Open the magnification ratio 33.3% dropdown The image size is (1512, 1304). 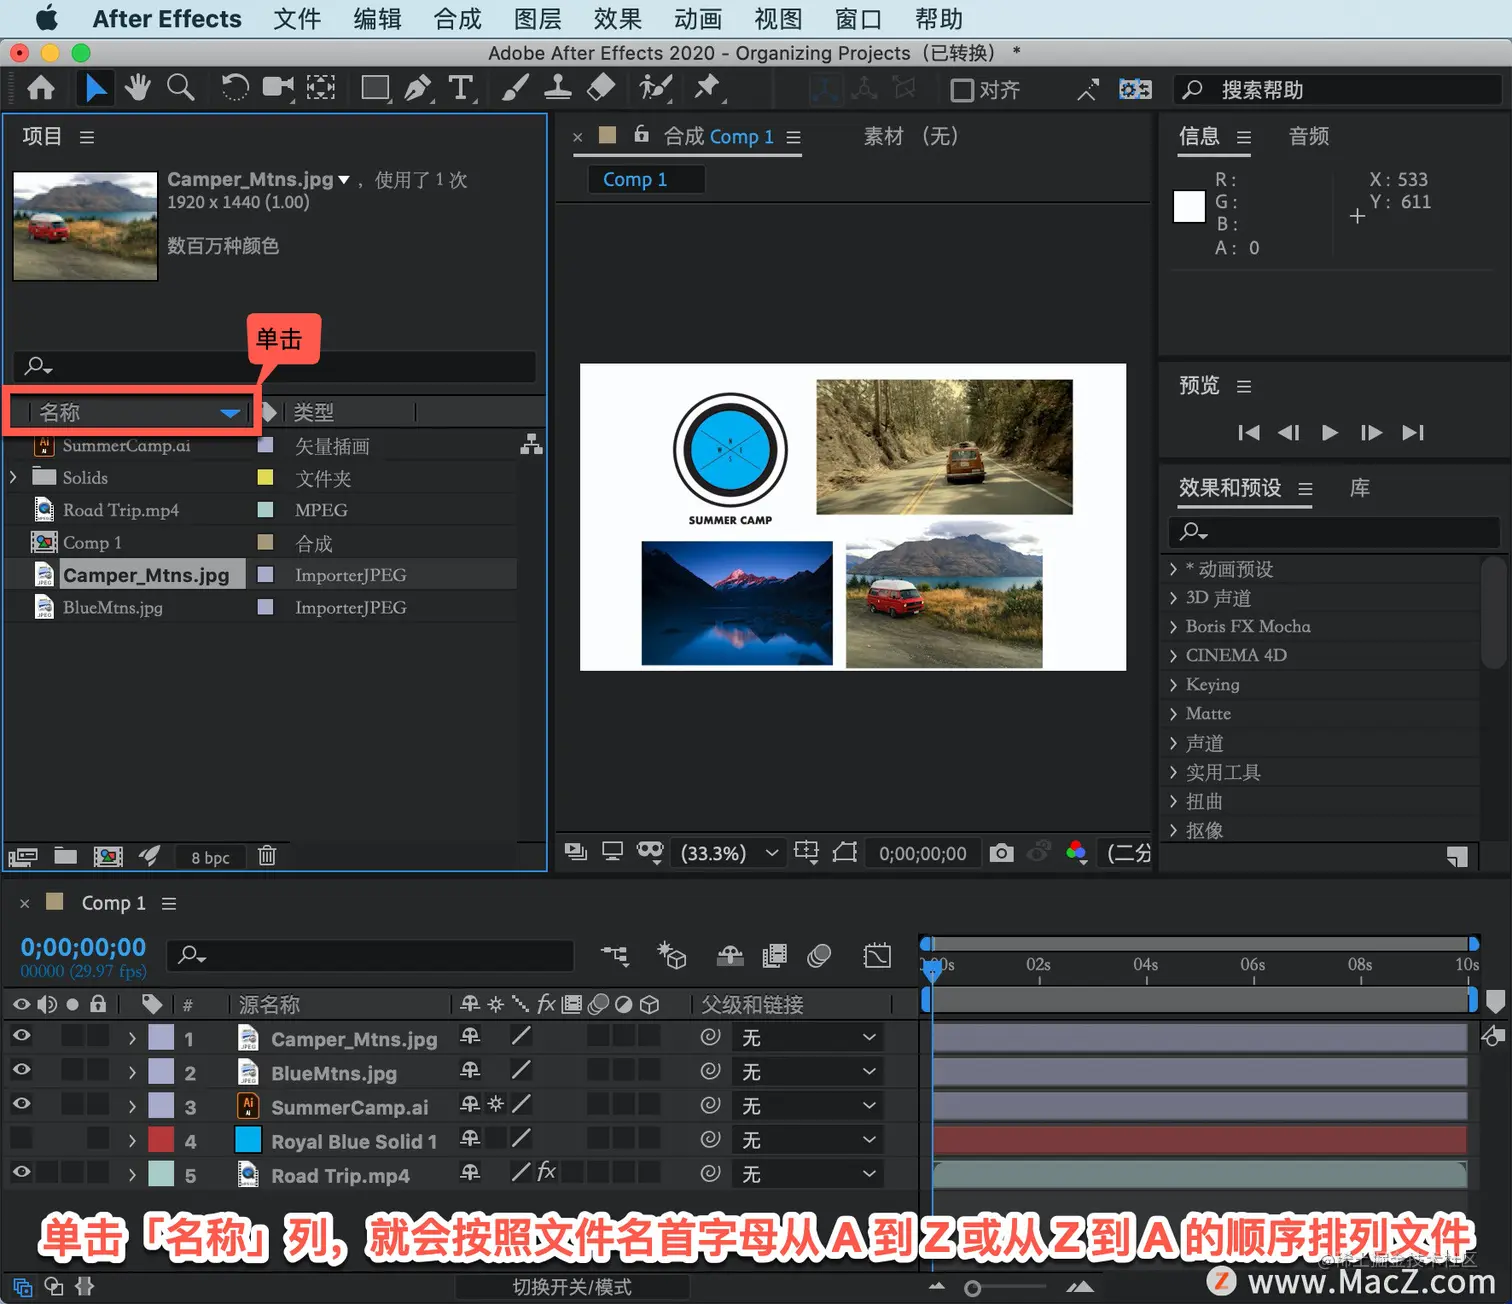click(x=729, y=853)
